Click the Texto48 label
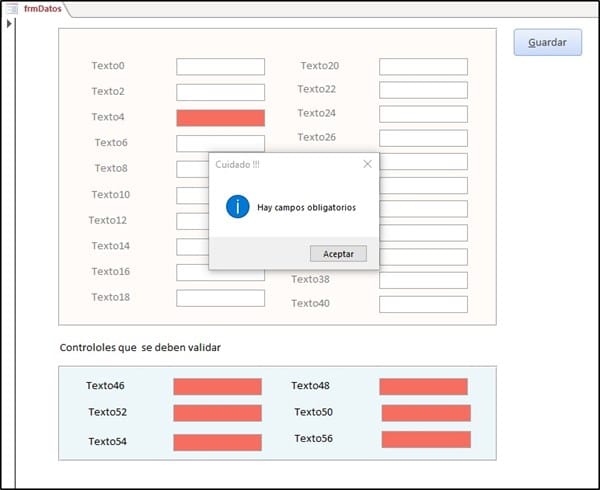 tap(310, 385)
